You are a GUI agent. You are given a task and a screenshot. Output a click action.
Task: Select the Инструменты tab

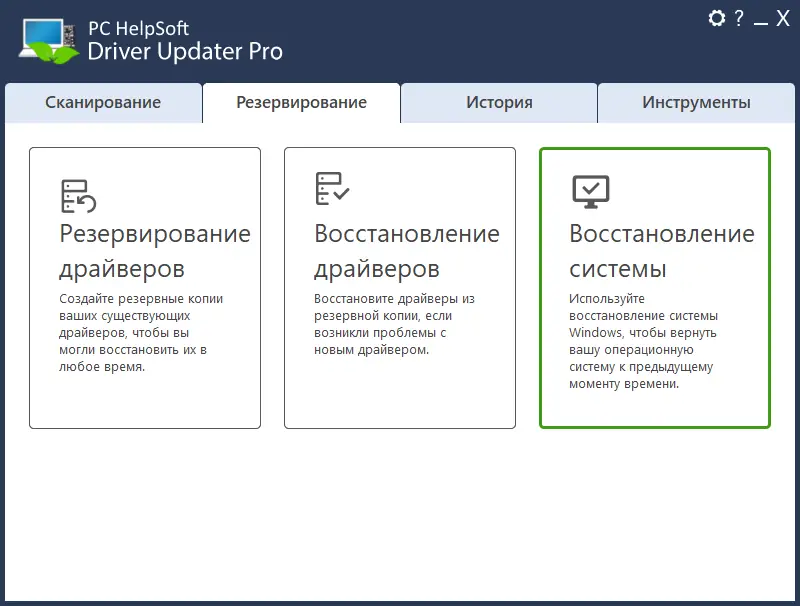(x=697, y=102)
